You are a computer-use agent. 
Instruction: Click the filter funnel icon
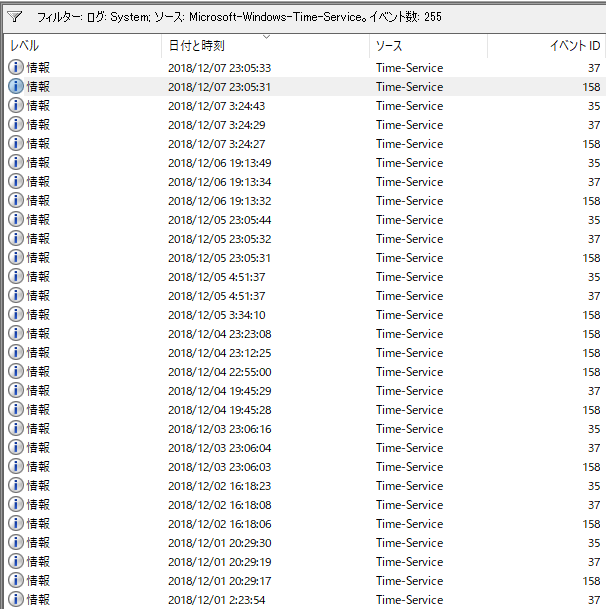(x=15, y=17)
